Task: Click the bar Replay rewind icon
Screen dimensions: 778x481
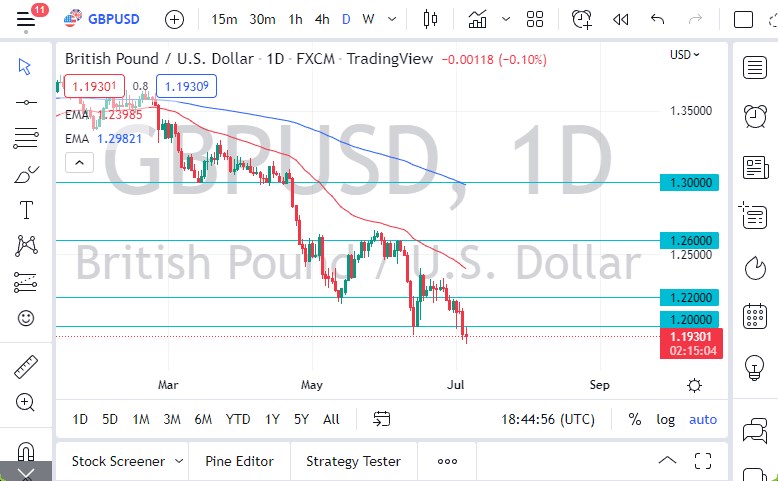Action: click(x=621, y=19)
